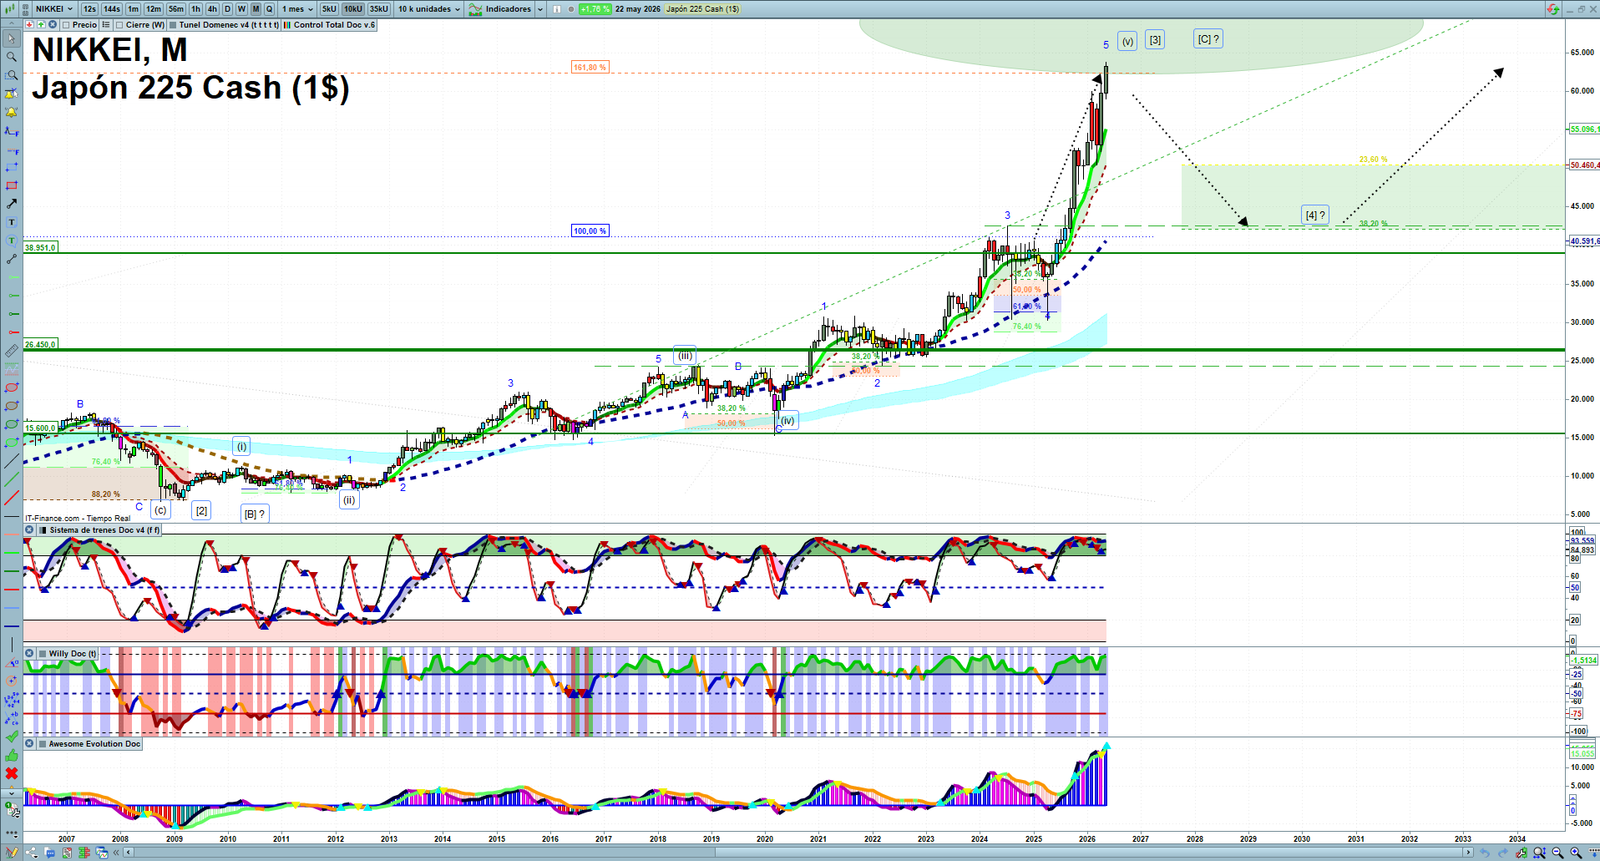The width and height of the screenshot is (1600, 861).
Task: Select the 144s timeframe
Action: (112, 9)
